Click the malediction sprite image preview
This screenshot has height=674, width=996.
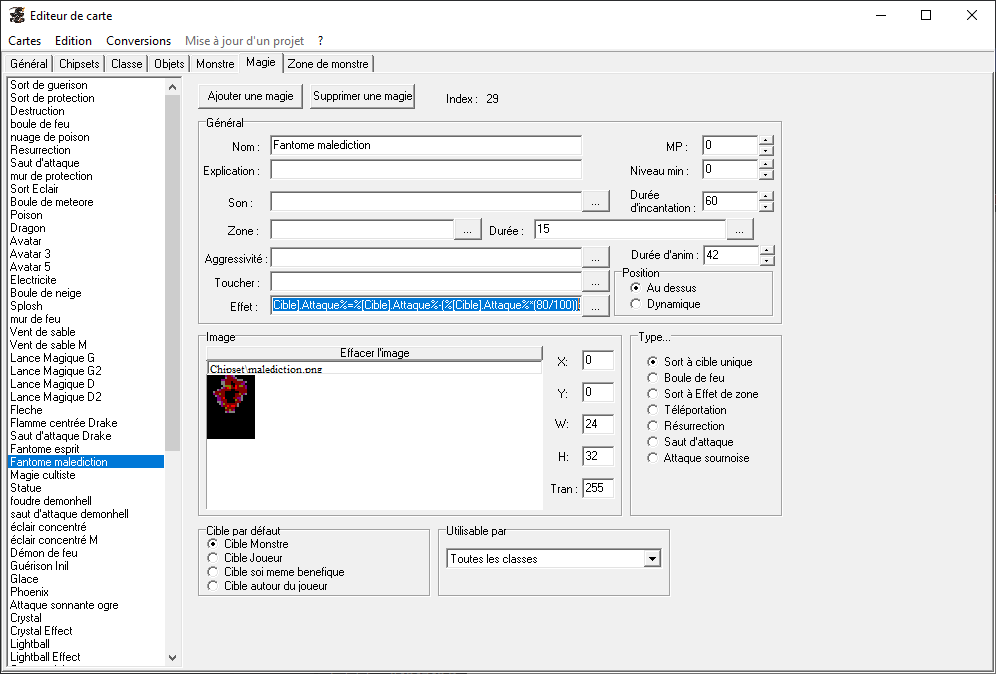[231, 406]
